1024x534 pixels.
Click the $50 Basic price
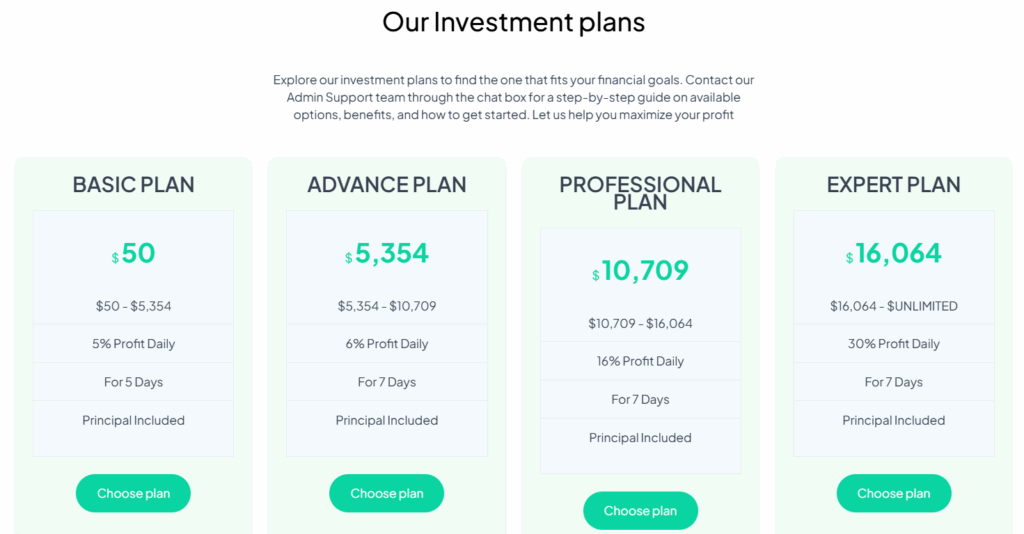(x=134, y=254)
